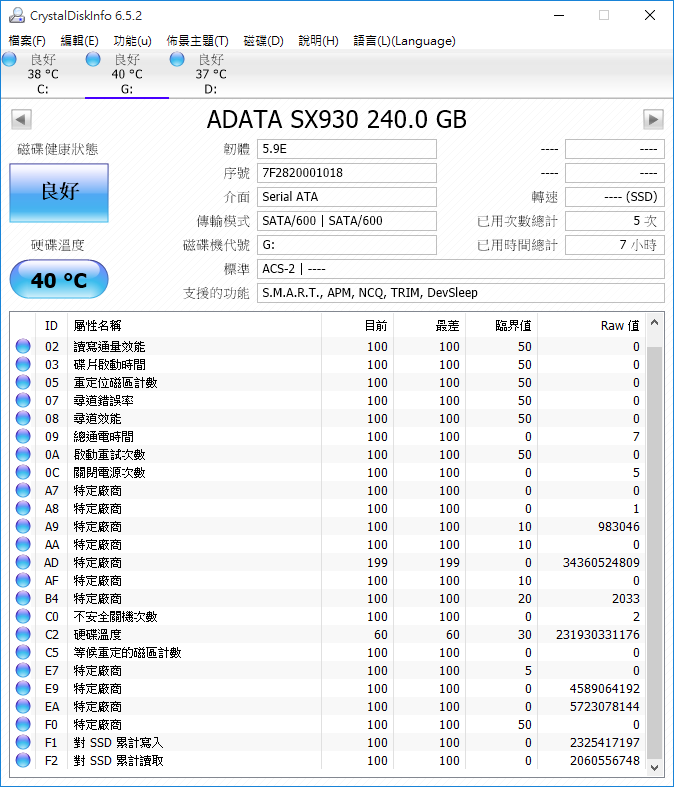
Task: Select the G: drive tab at 40 °C
Action: (127, 74)
